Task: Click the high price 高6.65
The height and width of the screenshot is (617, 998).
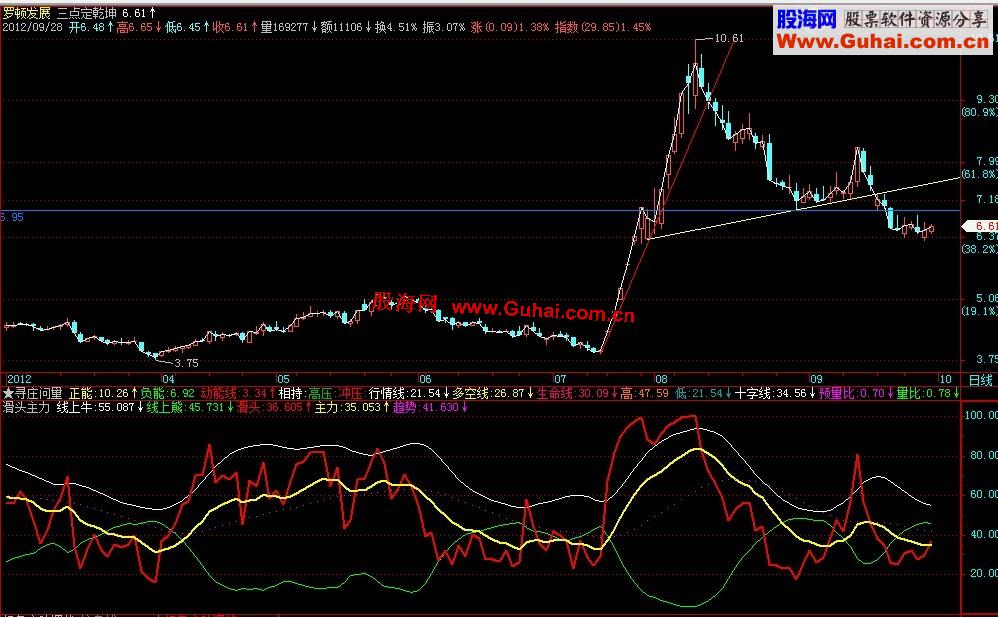Action: point(134,27)
